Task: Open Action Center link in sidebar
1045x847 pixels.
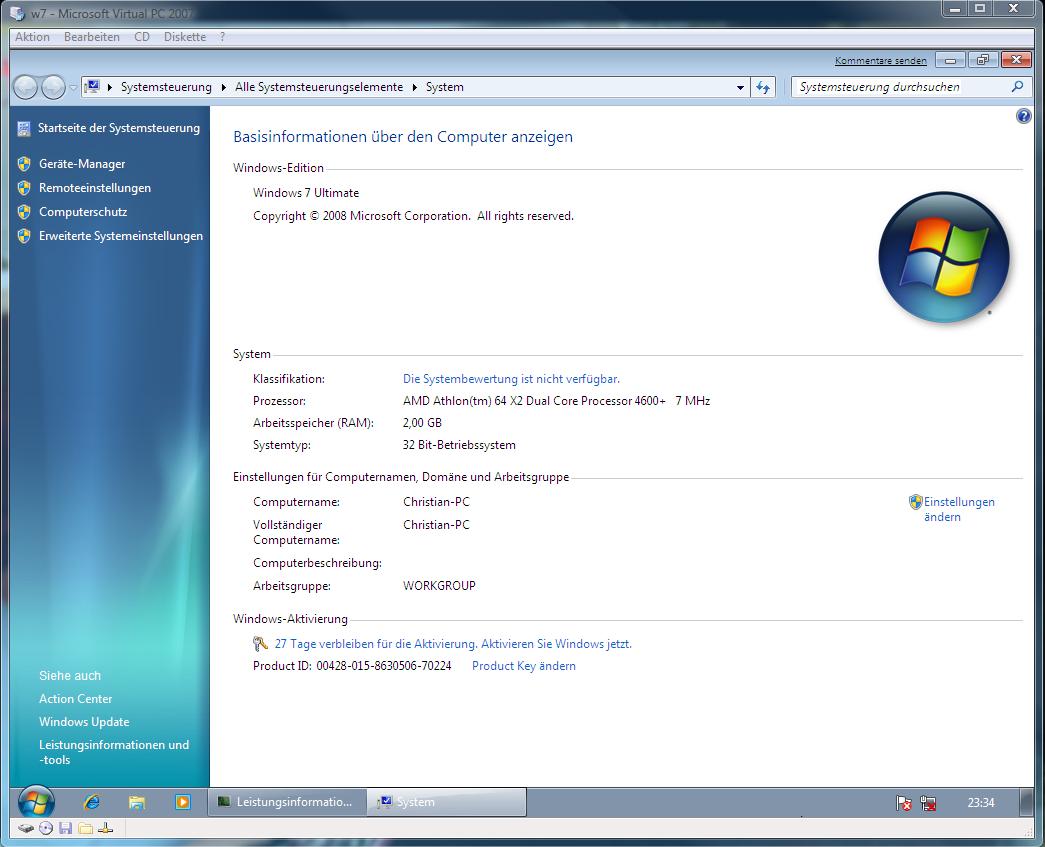Action: [x=75, y=699]
